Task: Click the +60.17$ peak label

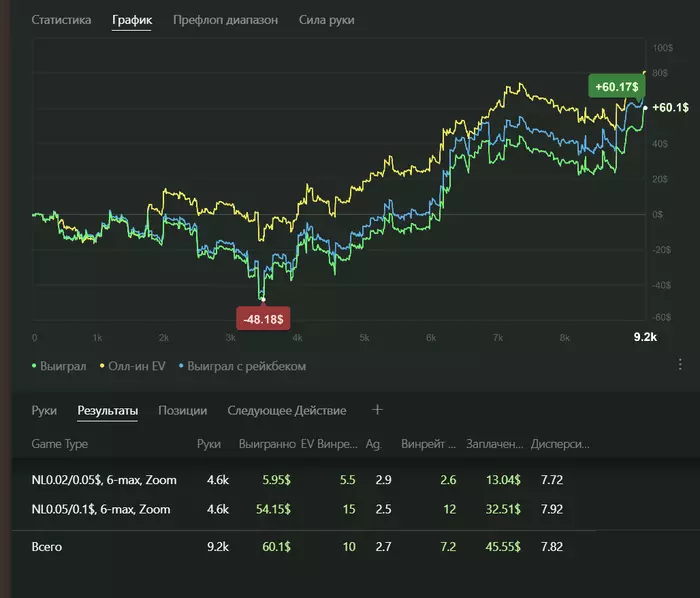Action: [x=617, y=87]
